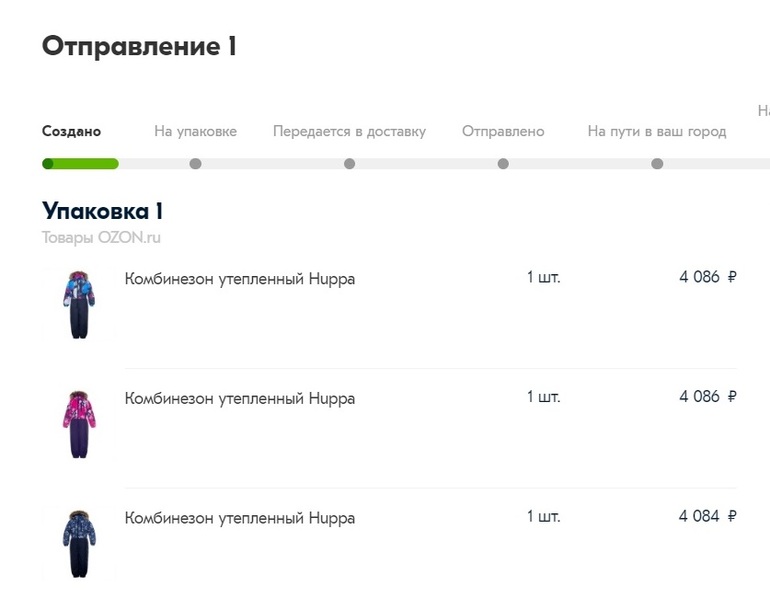Select the dot below Передается в доставку
The width and height of the screenshot is (770, 598).
tap(349, 164)
